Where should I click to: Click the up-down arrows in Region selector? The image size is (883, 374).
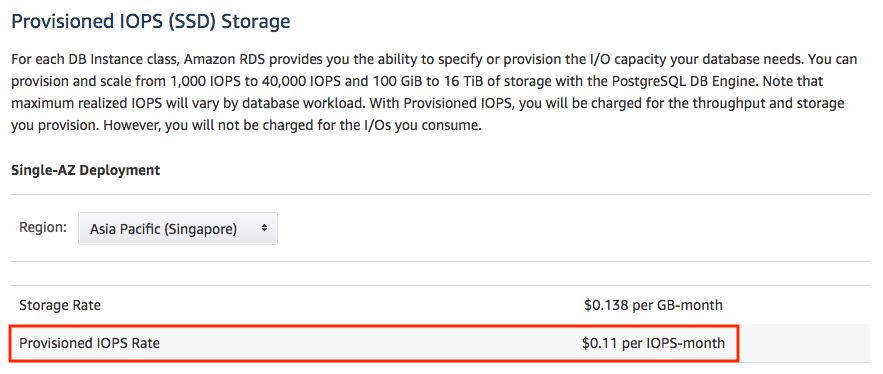pos(265,229)
